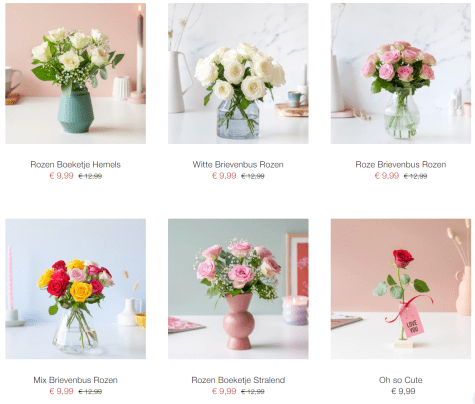This screenshot has width=475, height=404.
Task: Open the Roze Brievenbus Rozen product image
Action: (401, 73)
